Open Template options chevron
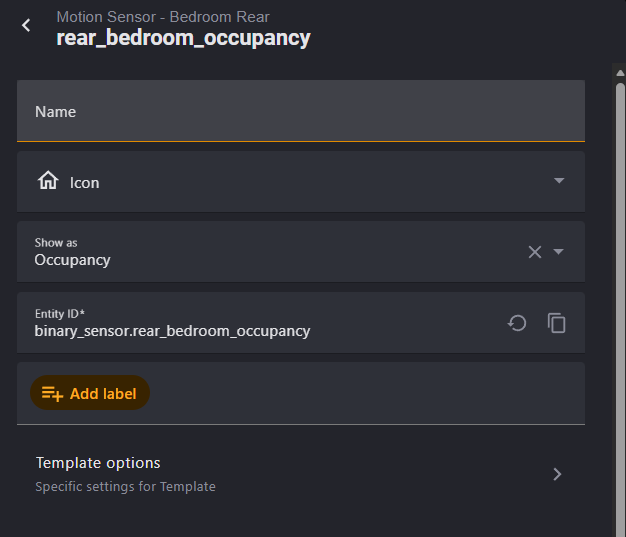Image resolution: width=626 pixels, height=537 pixels. click(557, 474)
